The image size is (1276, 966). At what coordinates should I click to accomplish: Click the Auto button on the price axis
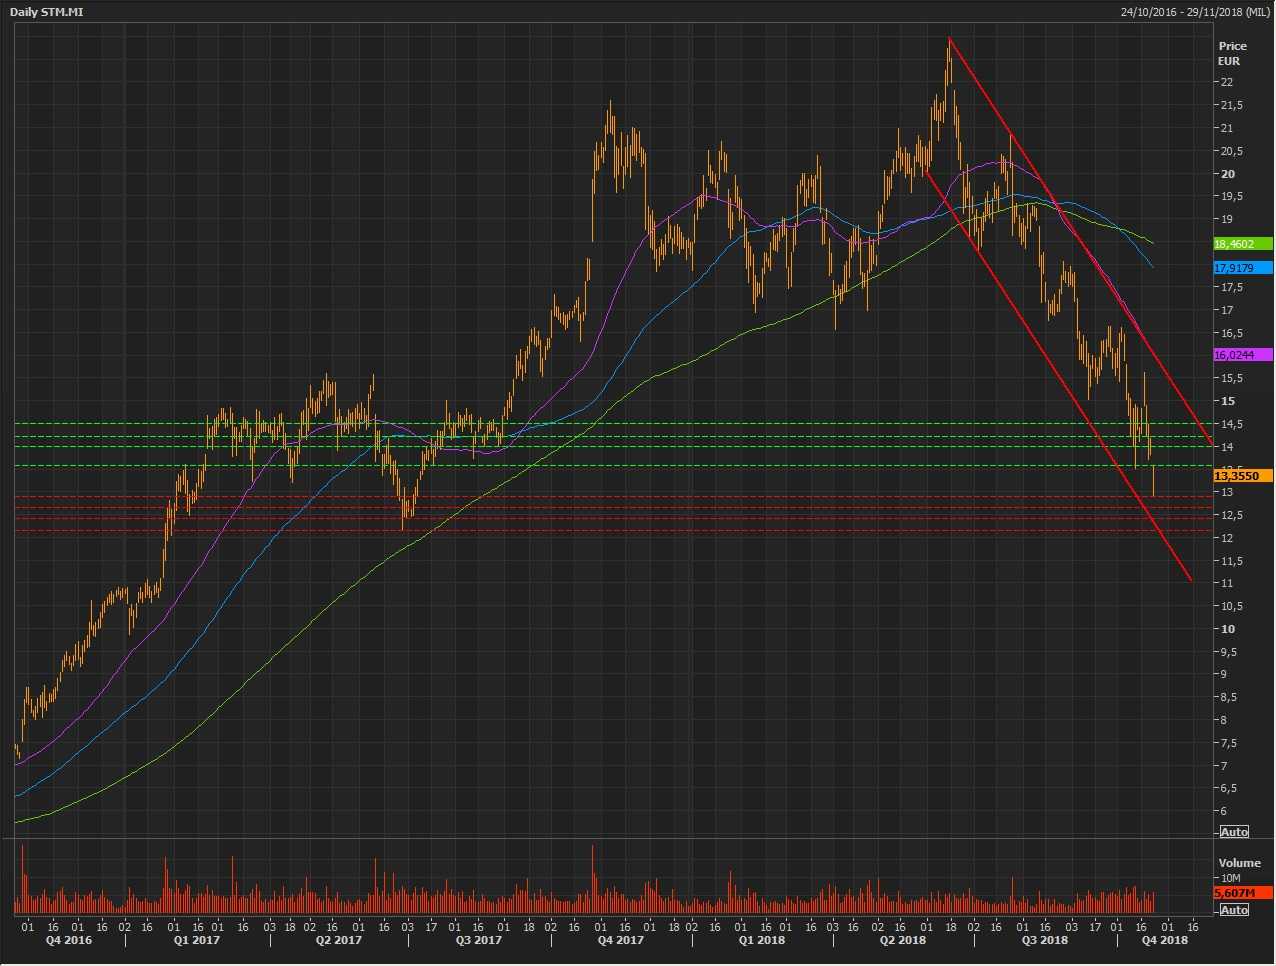pyautogui.click(x=1234, y=832)
